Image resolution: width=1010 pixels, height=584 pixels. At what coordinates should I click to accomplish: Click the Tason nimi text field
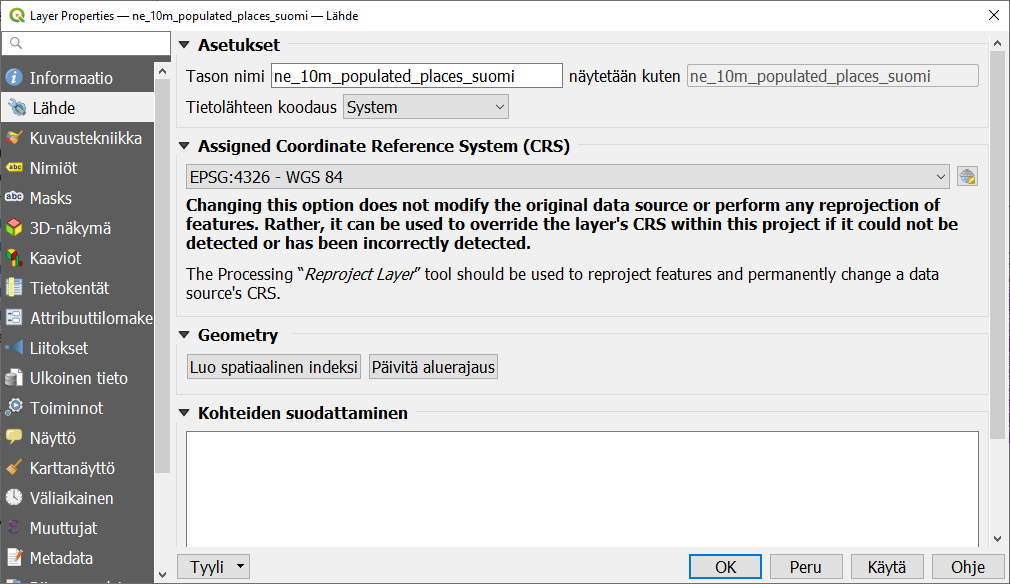pos(416,76)
